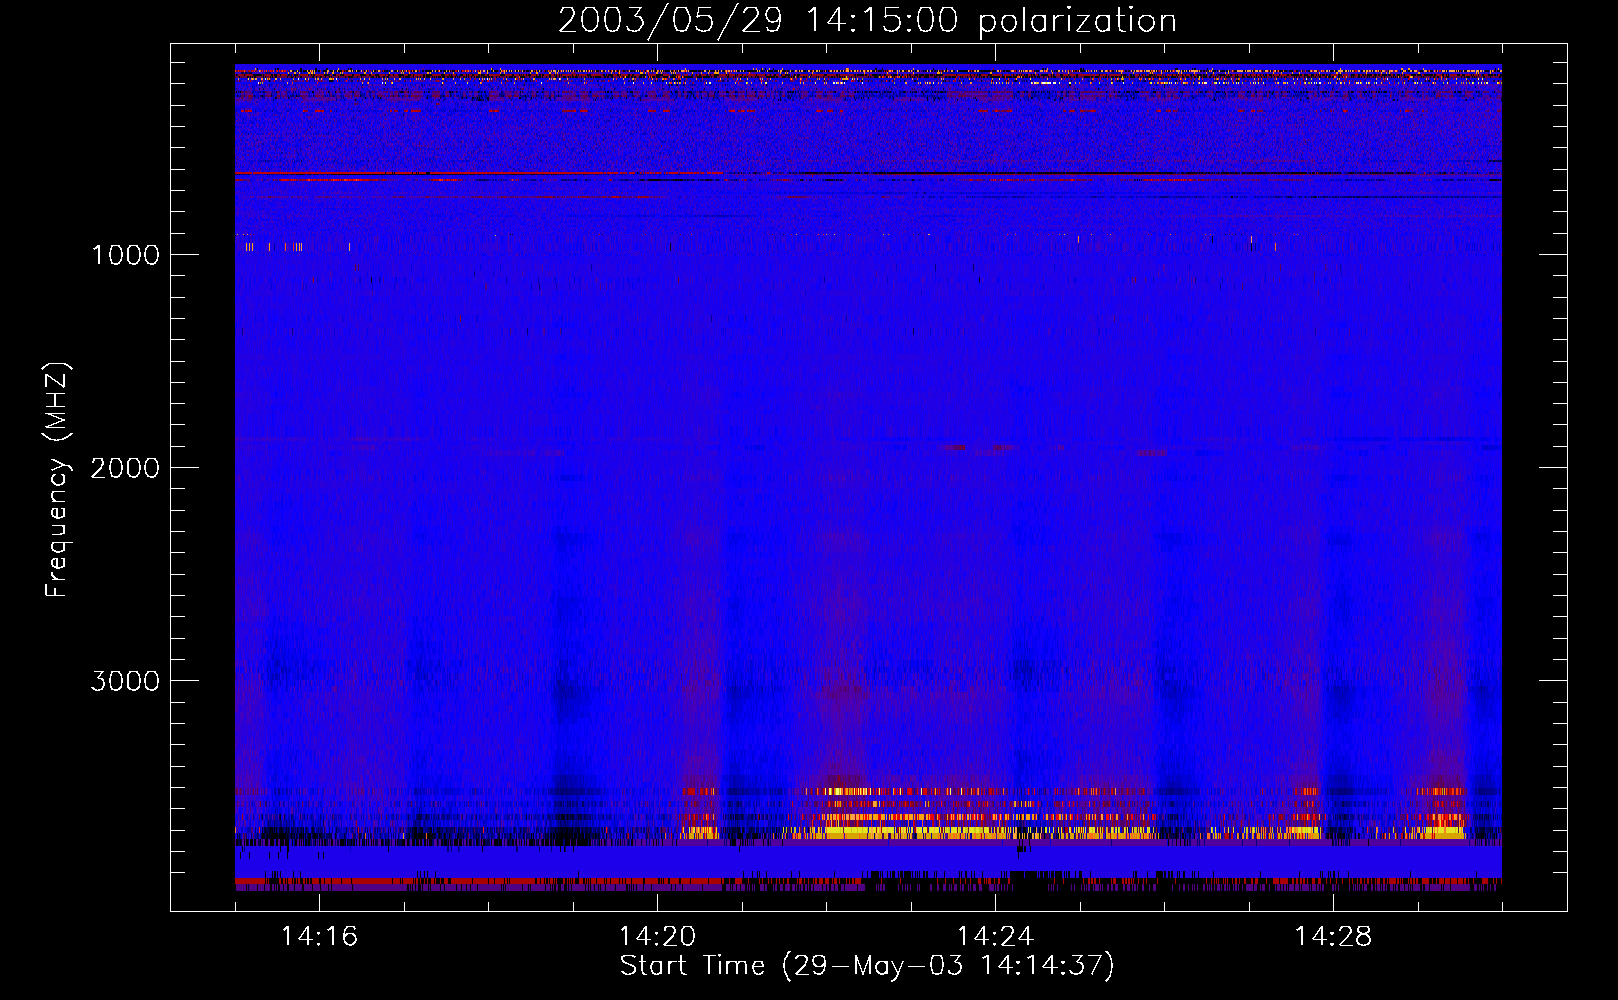Click the '3000' frequency tick label
Screen dimensions: 1618x1000
point(125,681)
